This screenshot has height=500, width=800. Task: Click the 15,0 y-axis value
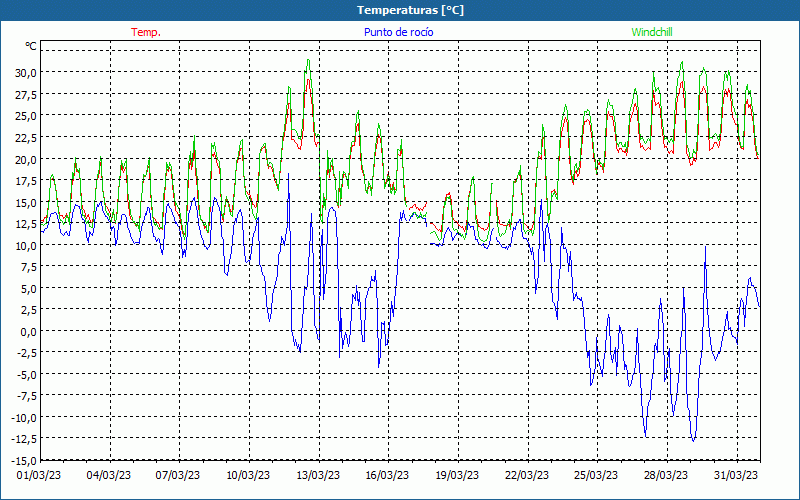coord(26,203)
